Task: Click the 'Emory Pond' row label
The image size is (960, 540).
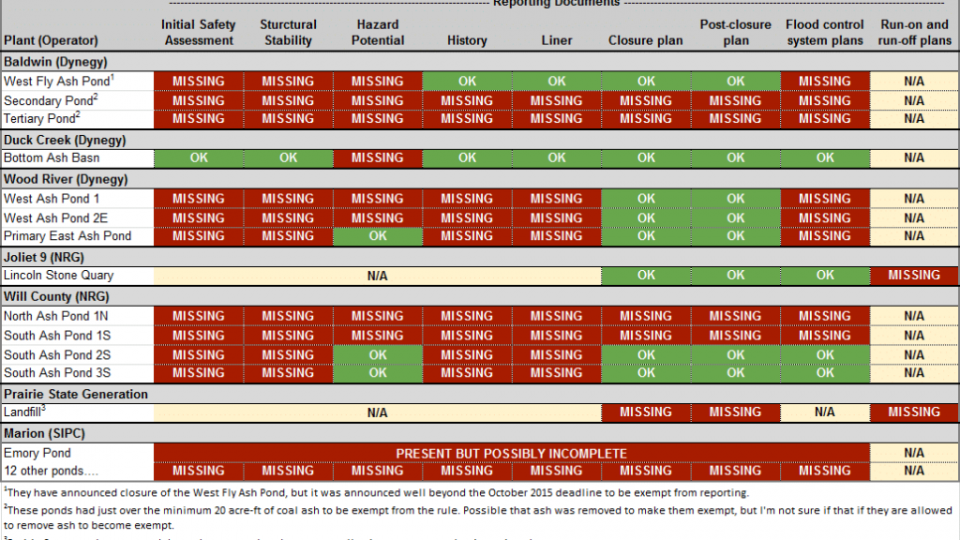Action: (x=37, y=453)
